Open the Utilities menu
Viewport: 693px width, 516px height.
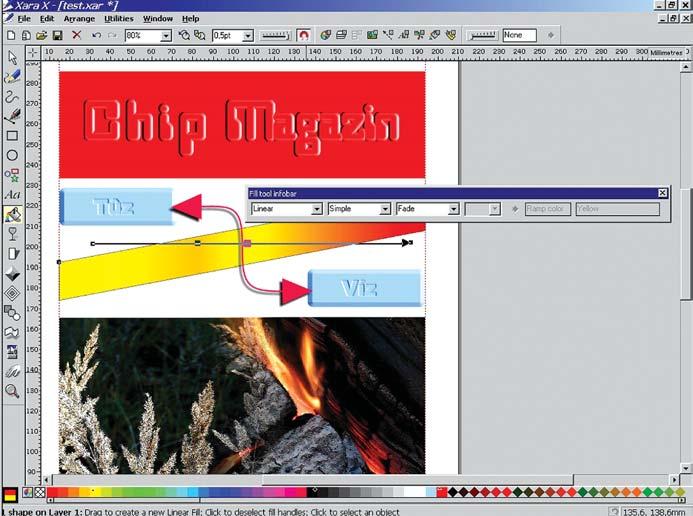point(118,19)
